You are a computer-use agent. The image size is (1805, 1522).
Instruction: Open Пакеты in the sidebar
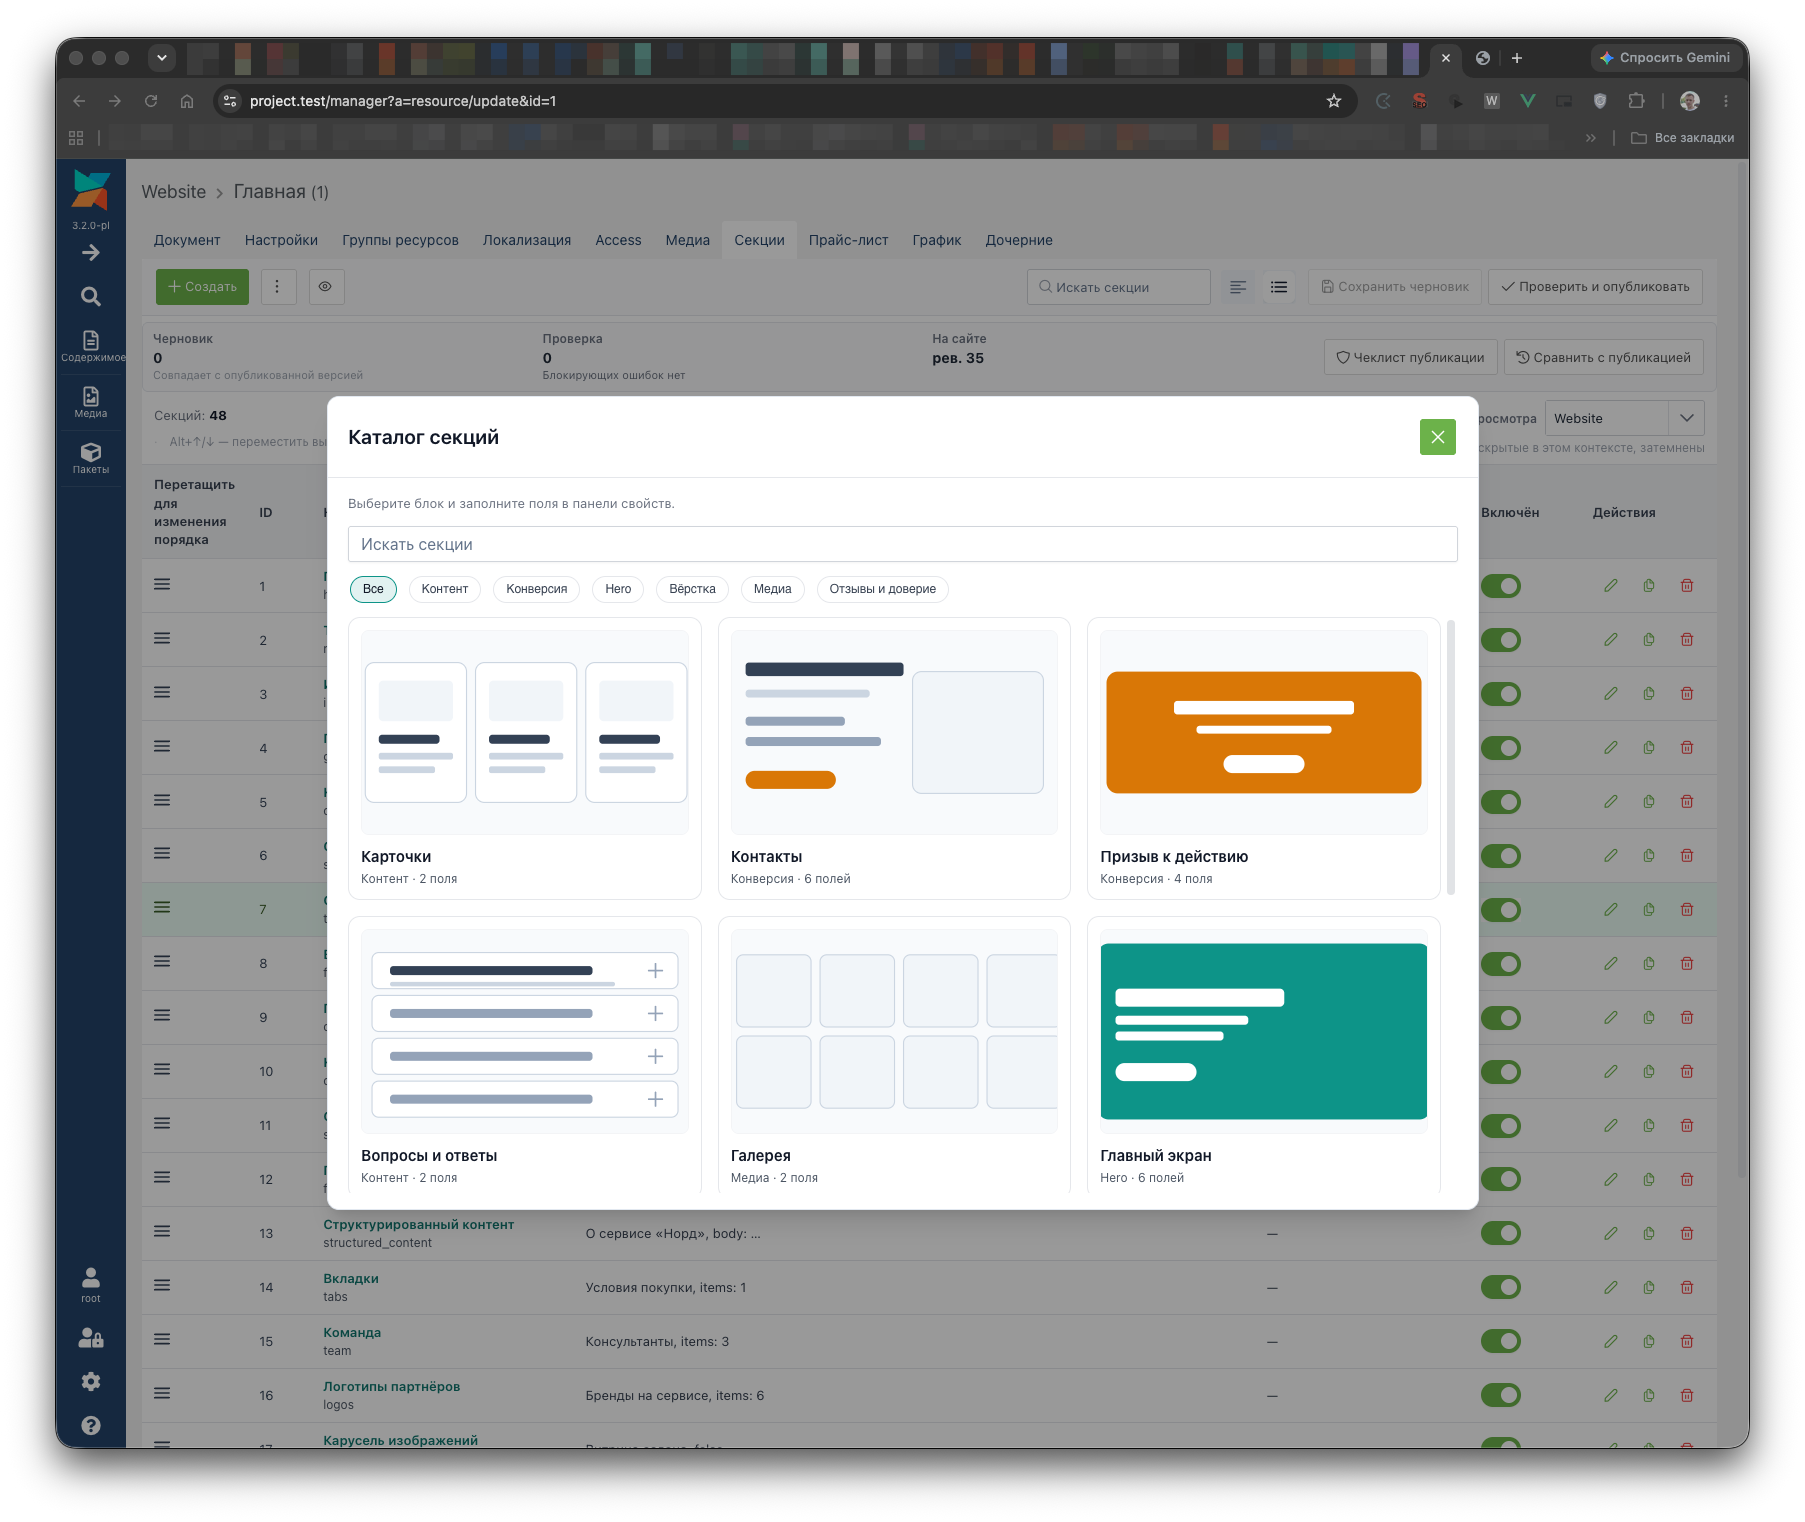click(x=90, y=458)
